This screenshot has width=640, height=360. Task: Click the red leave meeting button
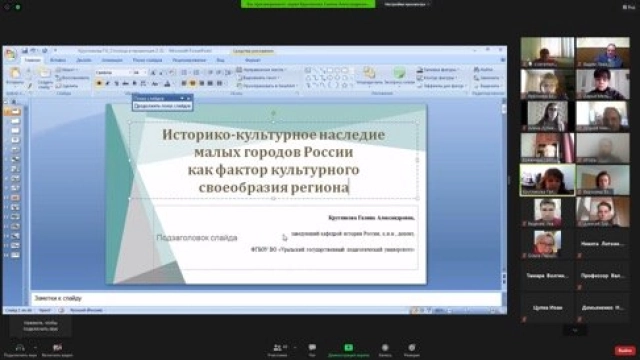(x=625, y=350)
